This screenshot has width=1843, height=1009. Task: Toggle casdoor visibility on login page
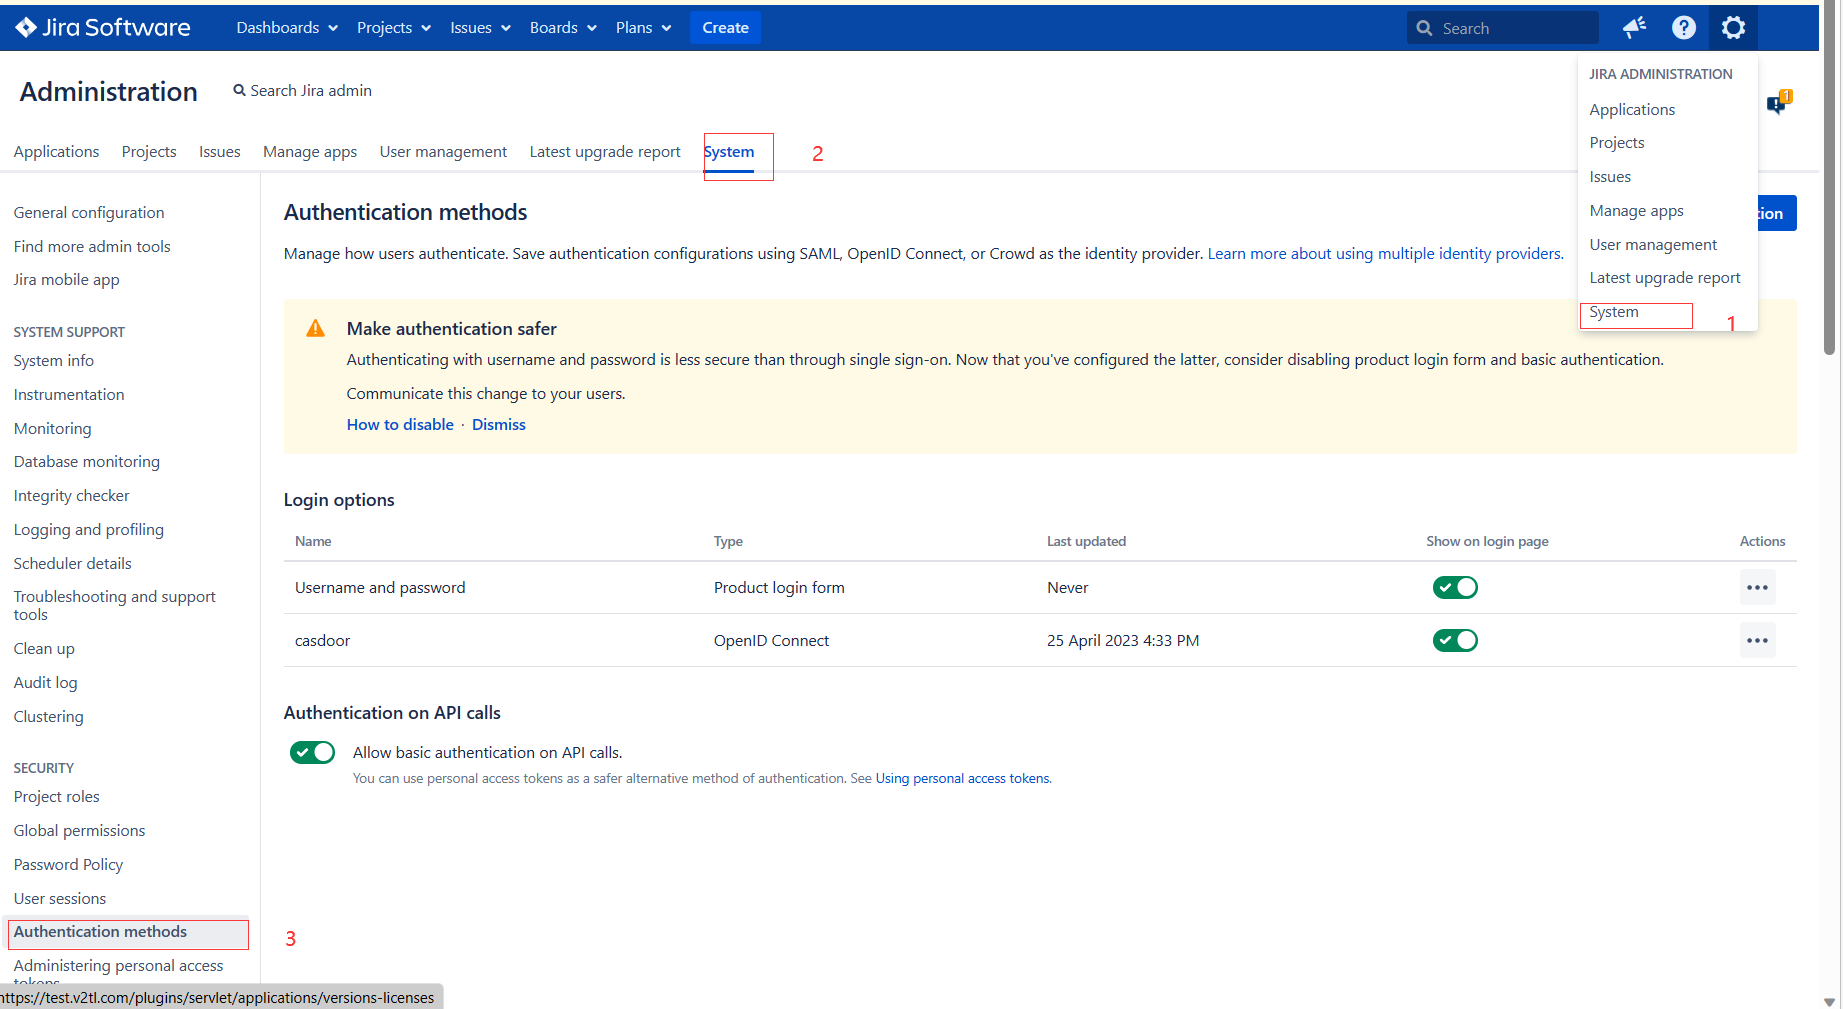pyautogui.click(x=1455, y=640)
